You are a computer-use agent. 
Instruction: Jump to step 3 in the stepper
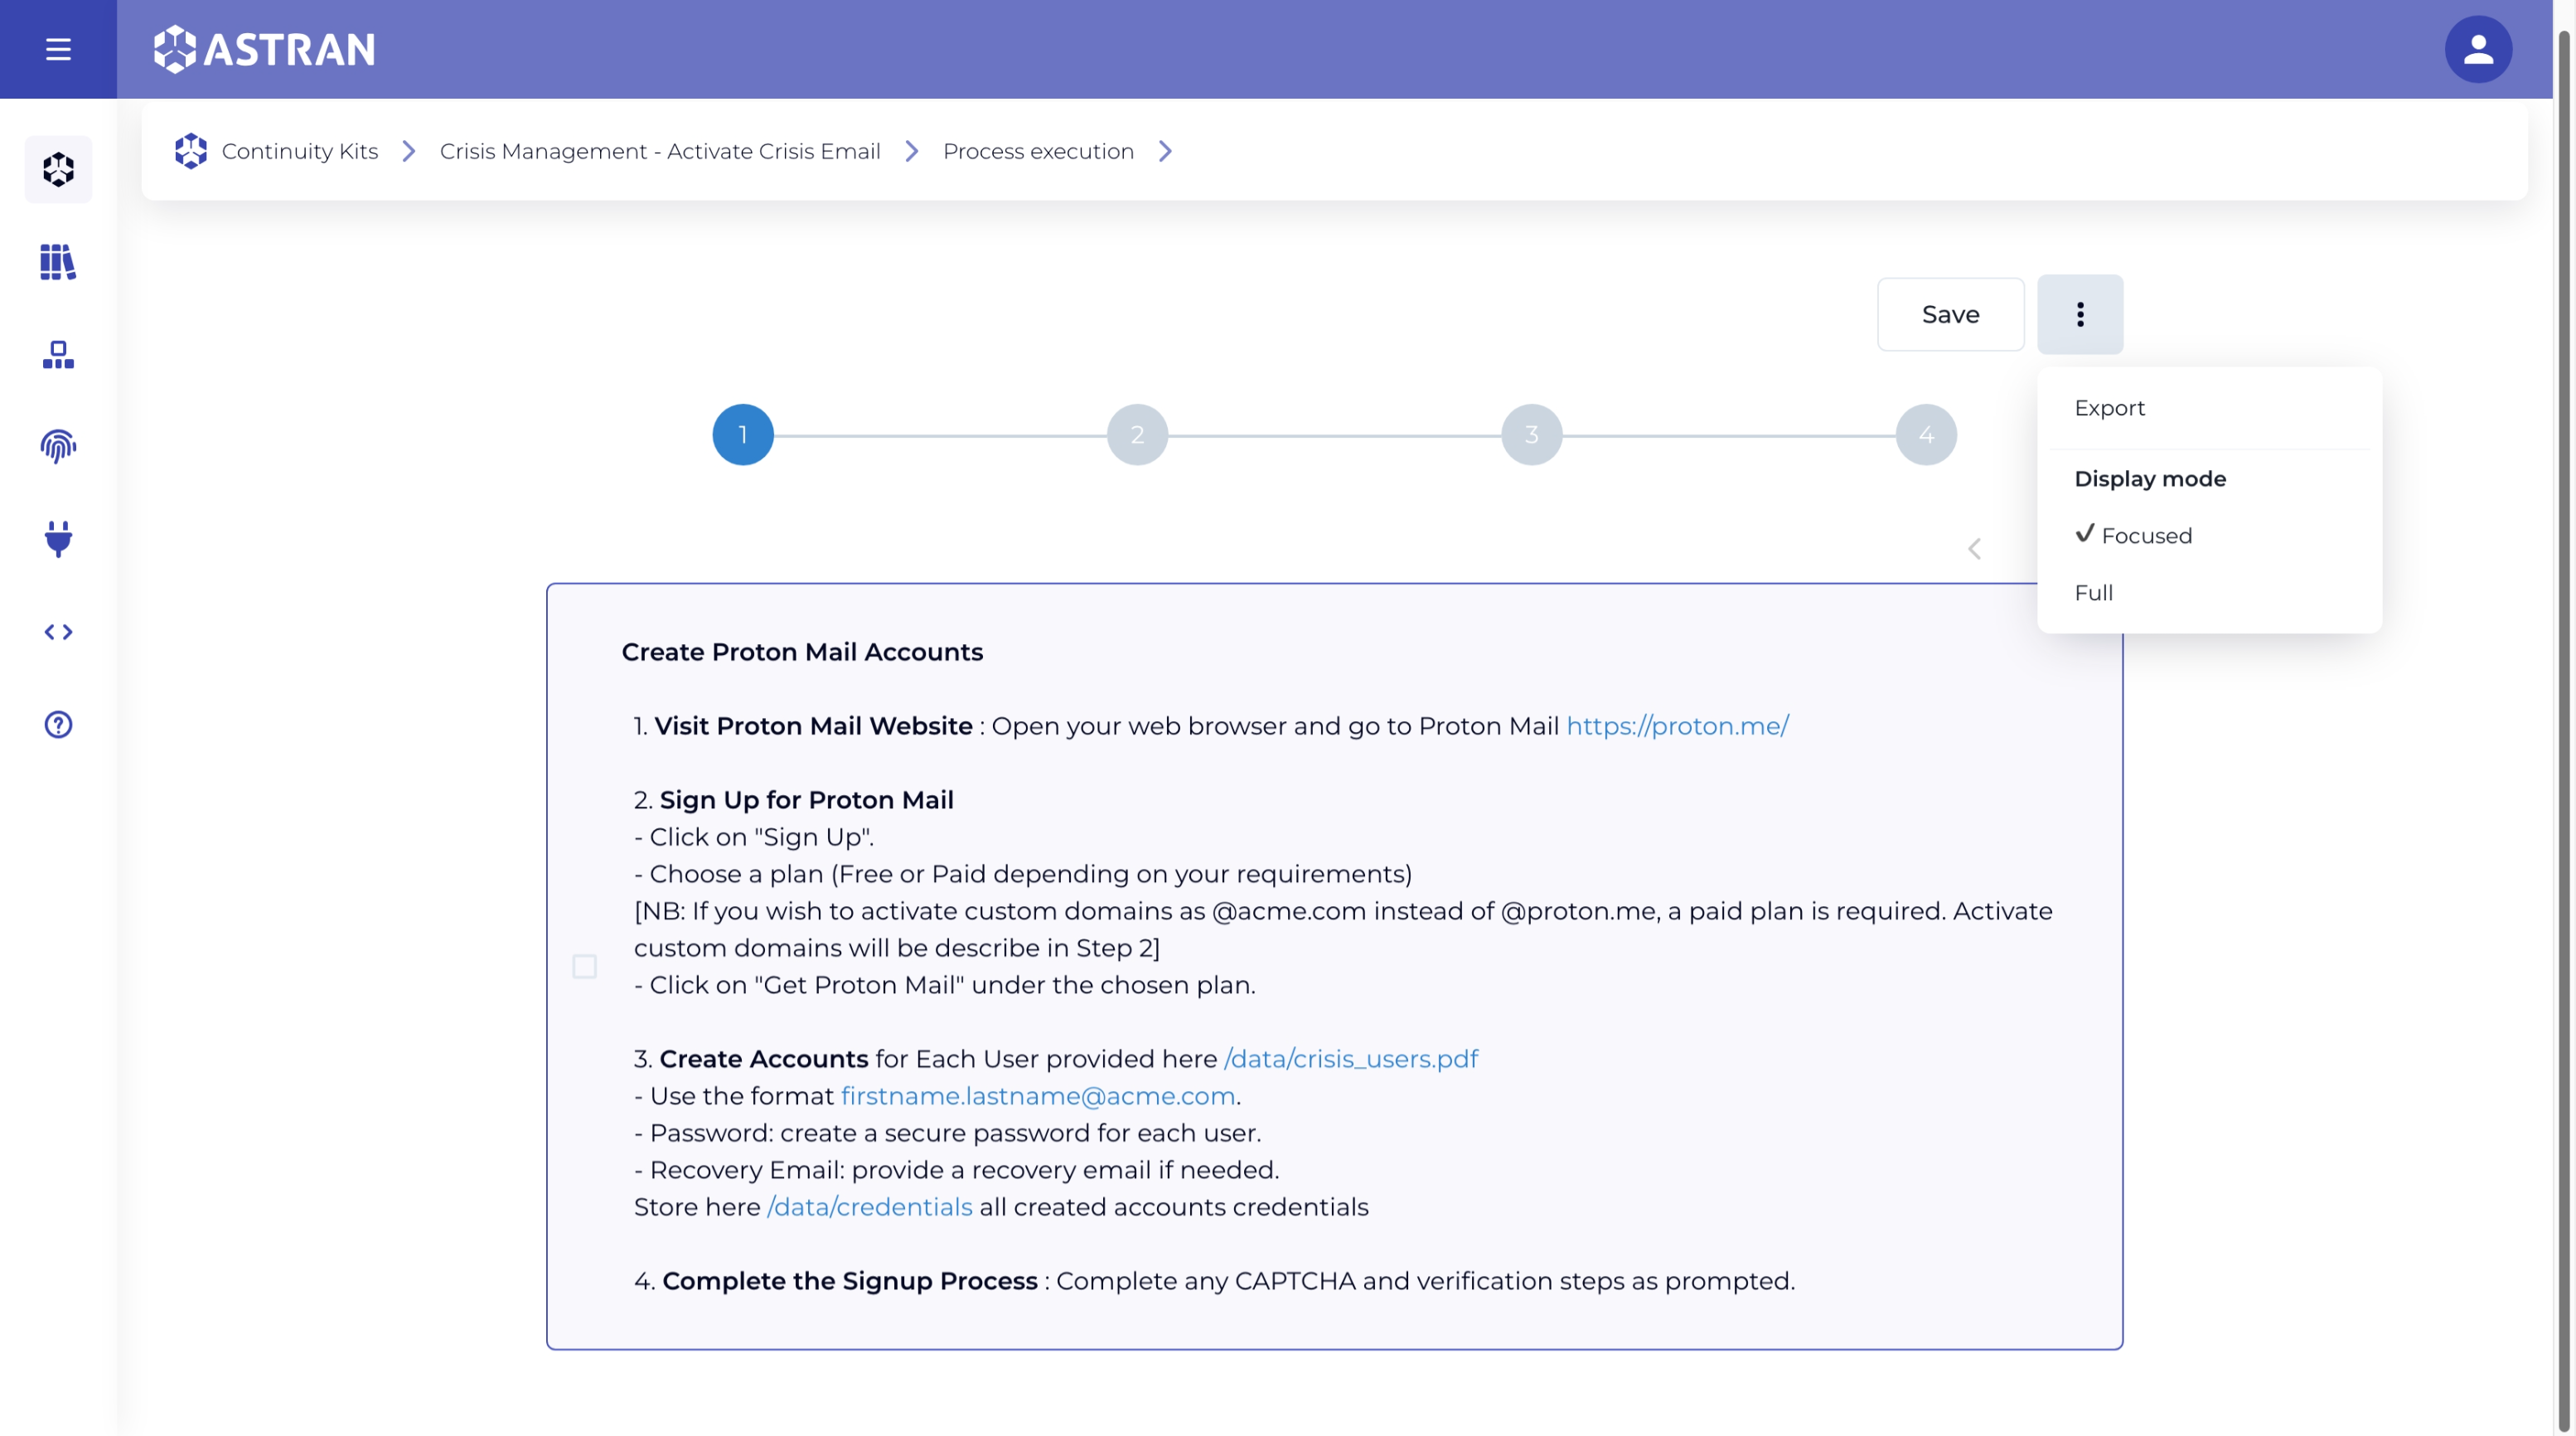(x=1531, y=435)
